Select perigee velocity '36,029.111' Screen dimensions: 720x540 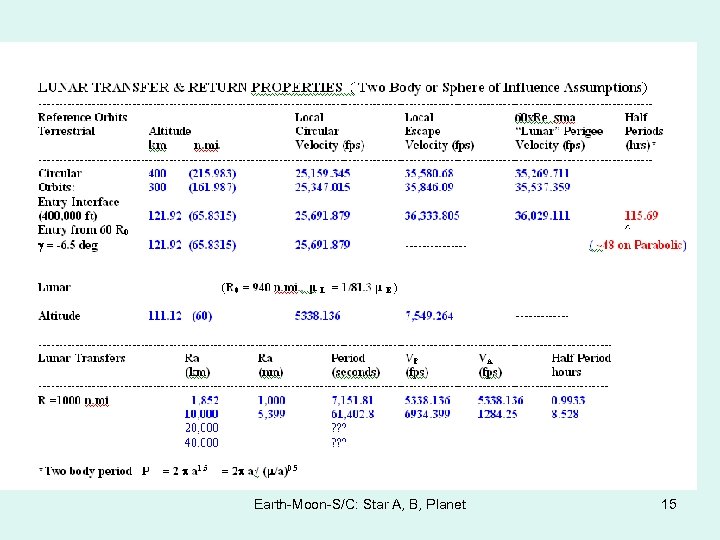pyautogui.click(x=542, y=216)
